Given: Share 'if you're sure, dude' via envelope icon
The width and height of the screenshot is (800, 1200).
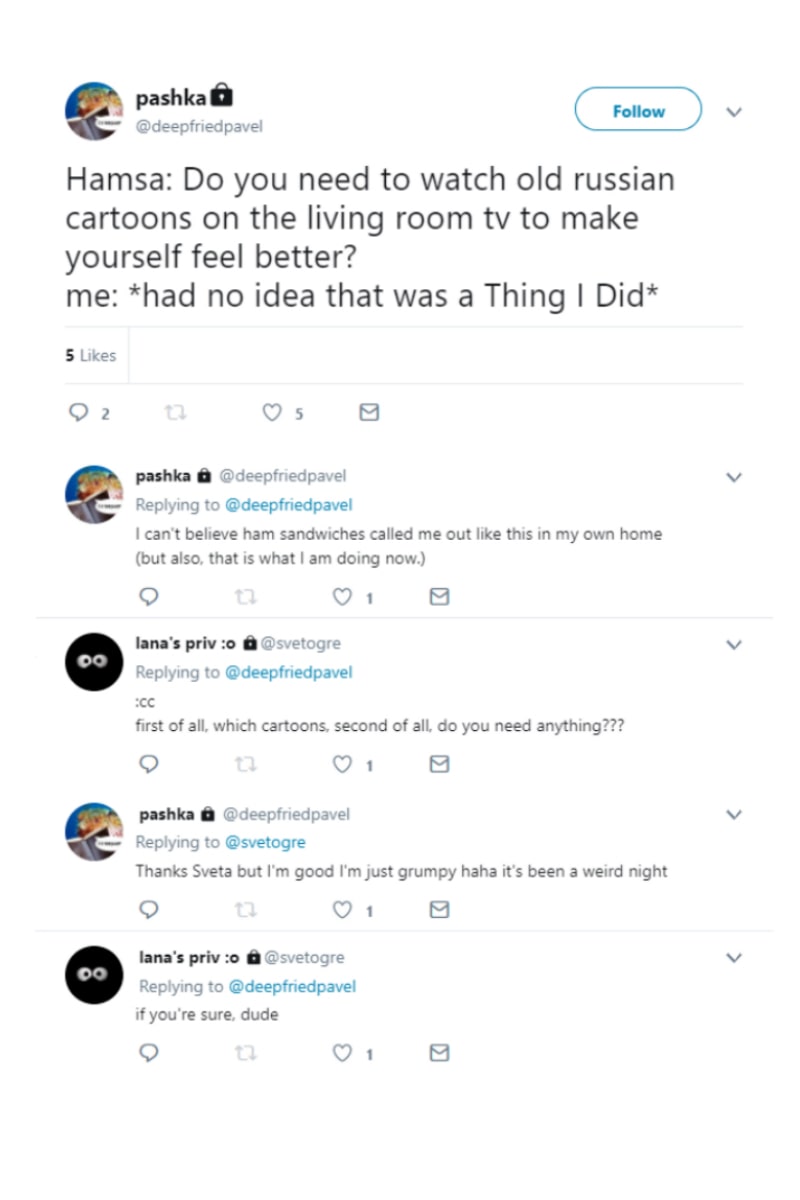Looking at the screenshot, I should (438, 1052).
